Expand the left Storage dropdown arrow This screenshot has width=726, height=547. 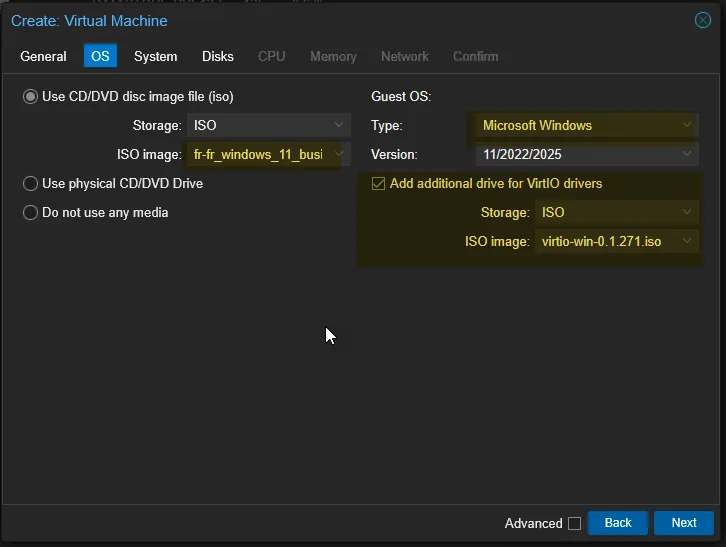coord(339,126)
